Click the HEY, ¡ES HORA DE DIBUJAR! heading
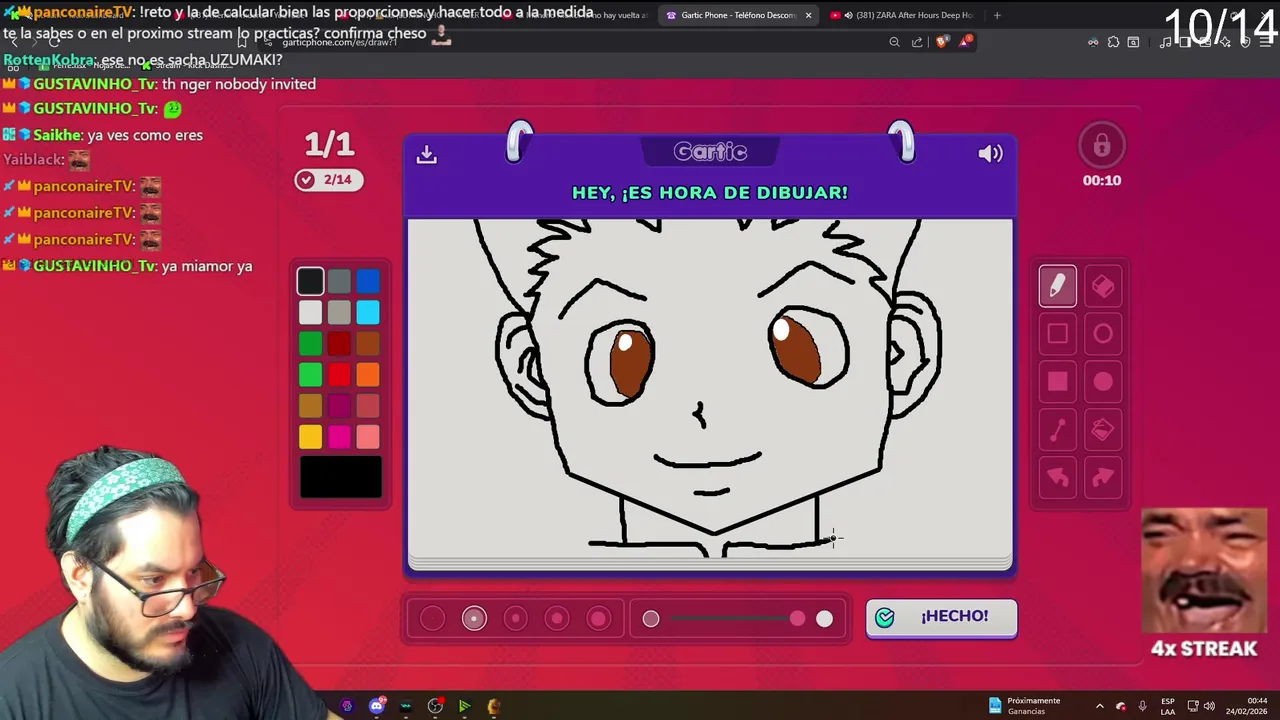Screen dimensions: 1280x720 click(710, 192)
